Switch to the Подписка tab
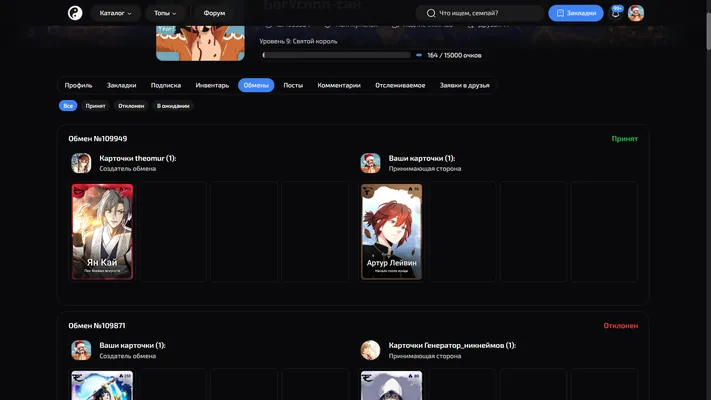The width and height of the screenshot is (711, 400). [166, 85]
